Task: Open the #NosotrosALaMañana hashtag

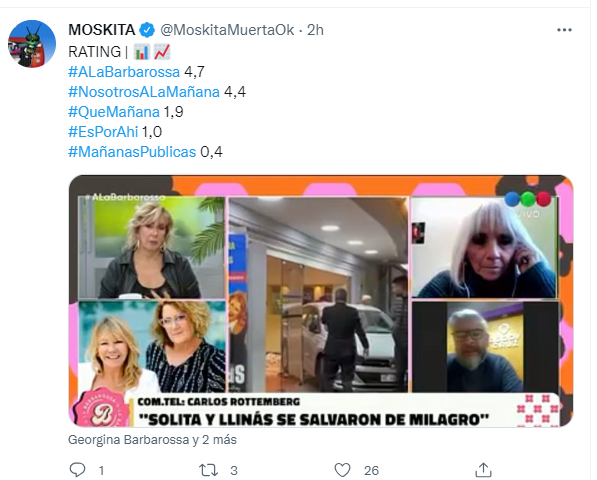Action: pos(144,92)
